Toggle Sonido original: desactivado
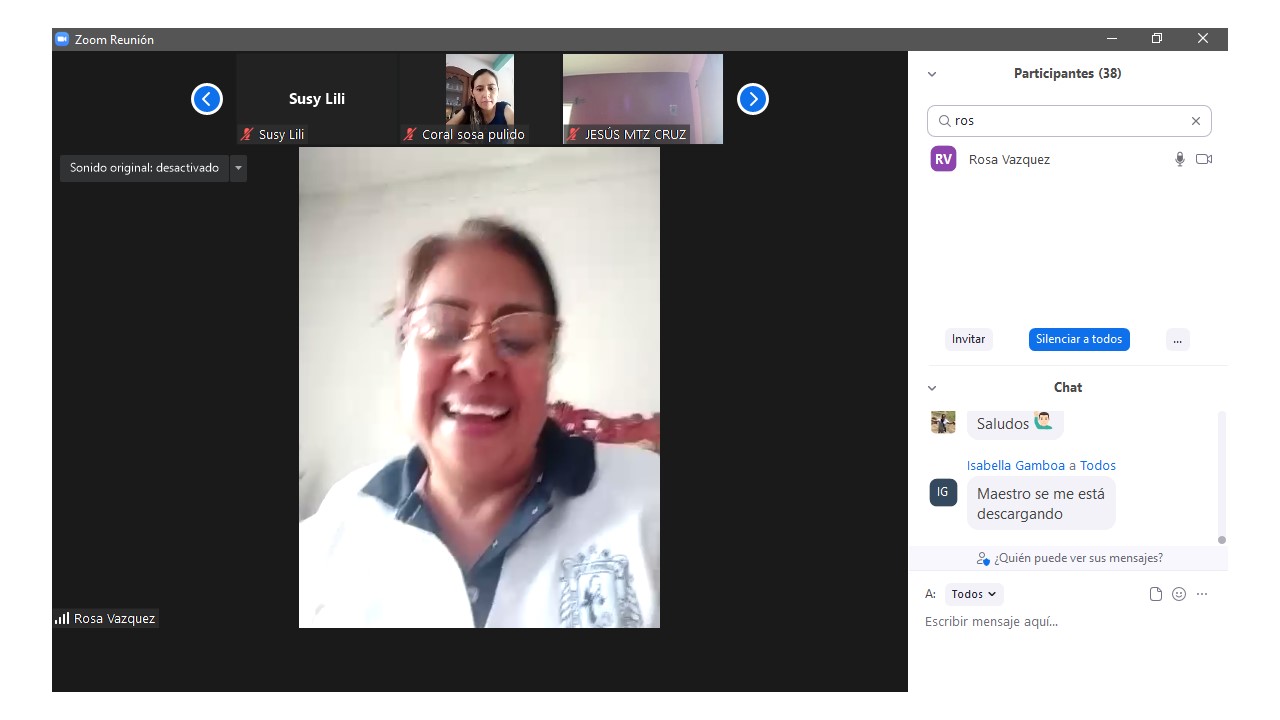 pyautogui.click(x=144, y=168)
